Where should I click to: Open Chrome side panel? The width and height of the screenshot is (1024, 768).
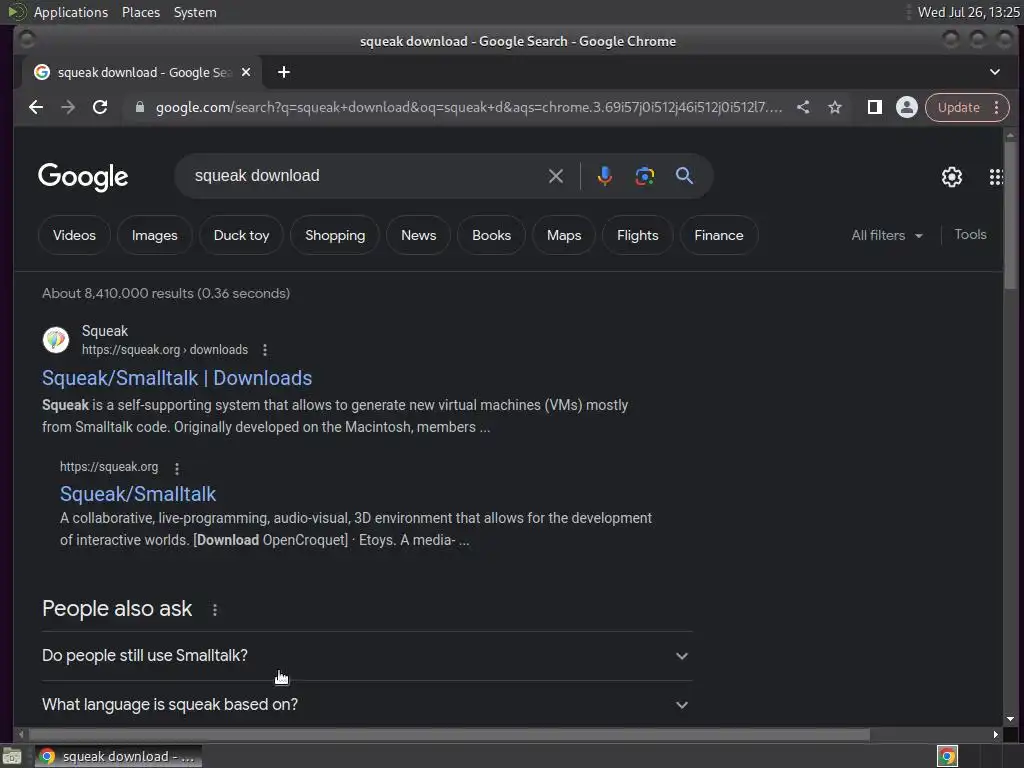click(874, 107)
